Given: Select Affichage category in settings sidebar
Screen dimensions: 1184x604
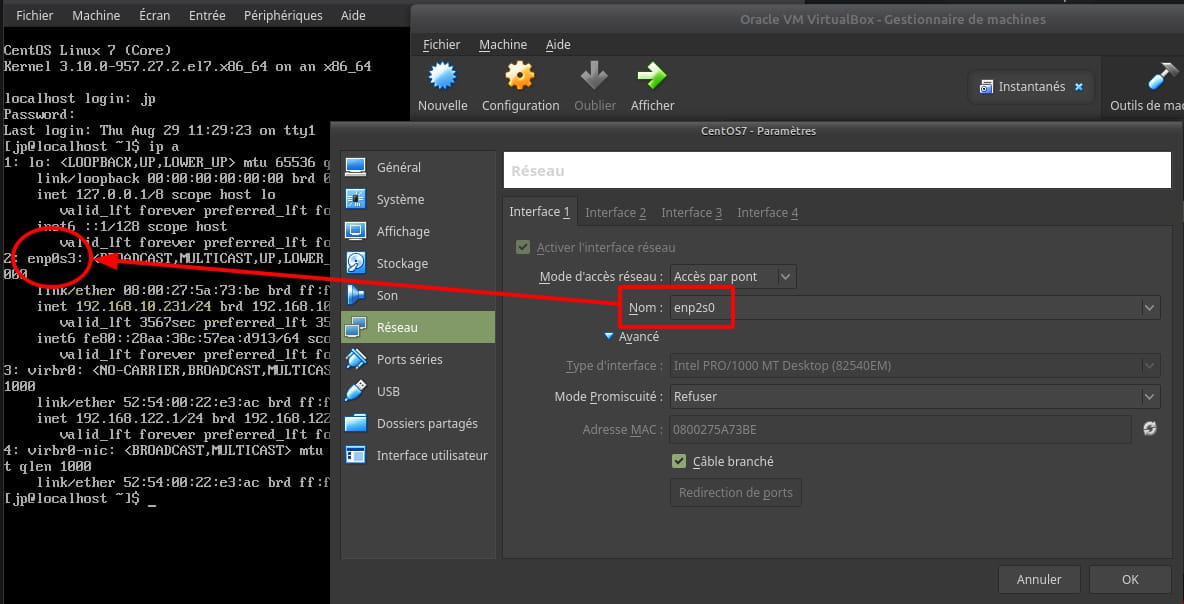Looking at the screenshot, I should click(418, 231).
